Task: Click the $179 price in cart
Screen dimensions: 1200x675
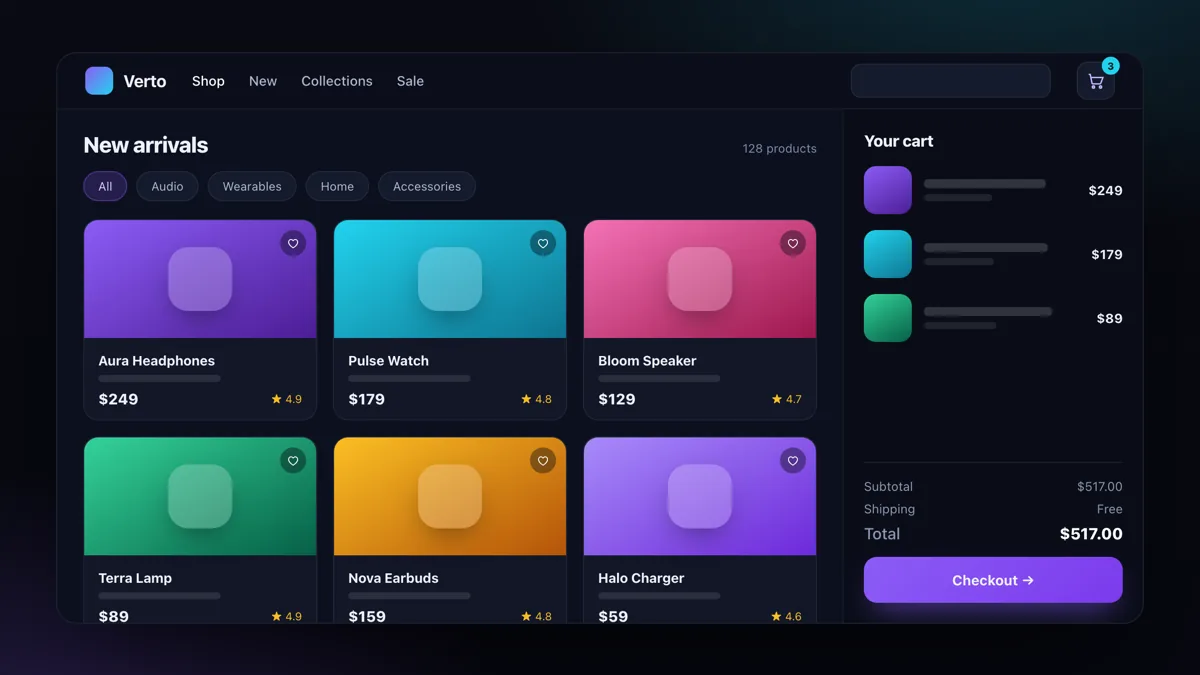Action: pos(1107,254)
